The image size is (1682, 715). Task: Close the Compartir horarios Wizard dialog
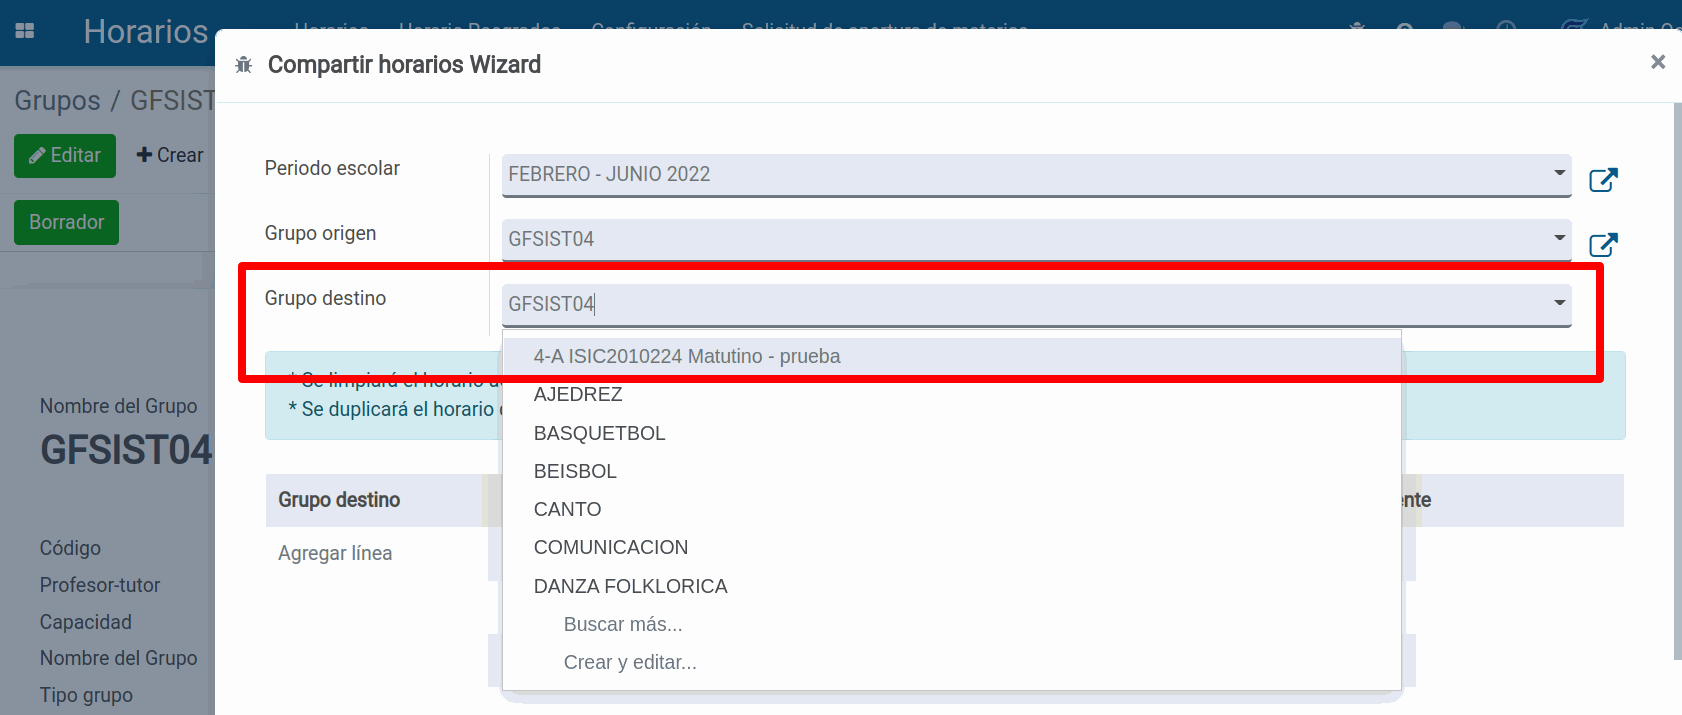point(1657,62)
